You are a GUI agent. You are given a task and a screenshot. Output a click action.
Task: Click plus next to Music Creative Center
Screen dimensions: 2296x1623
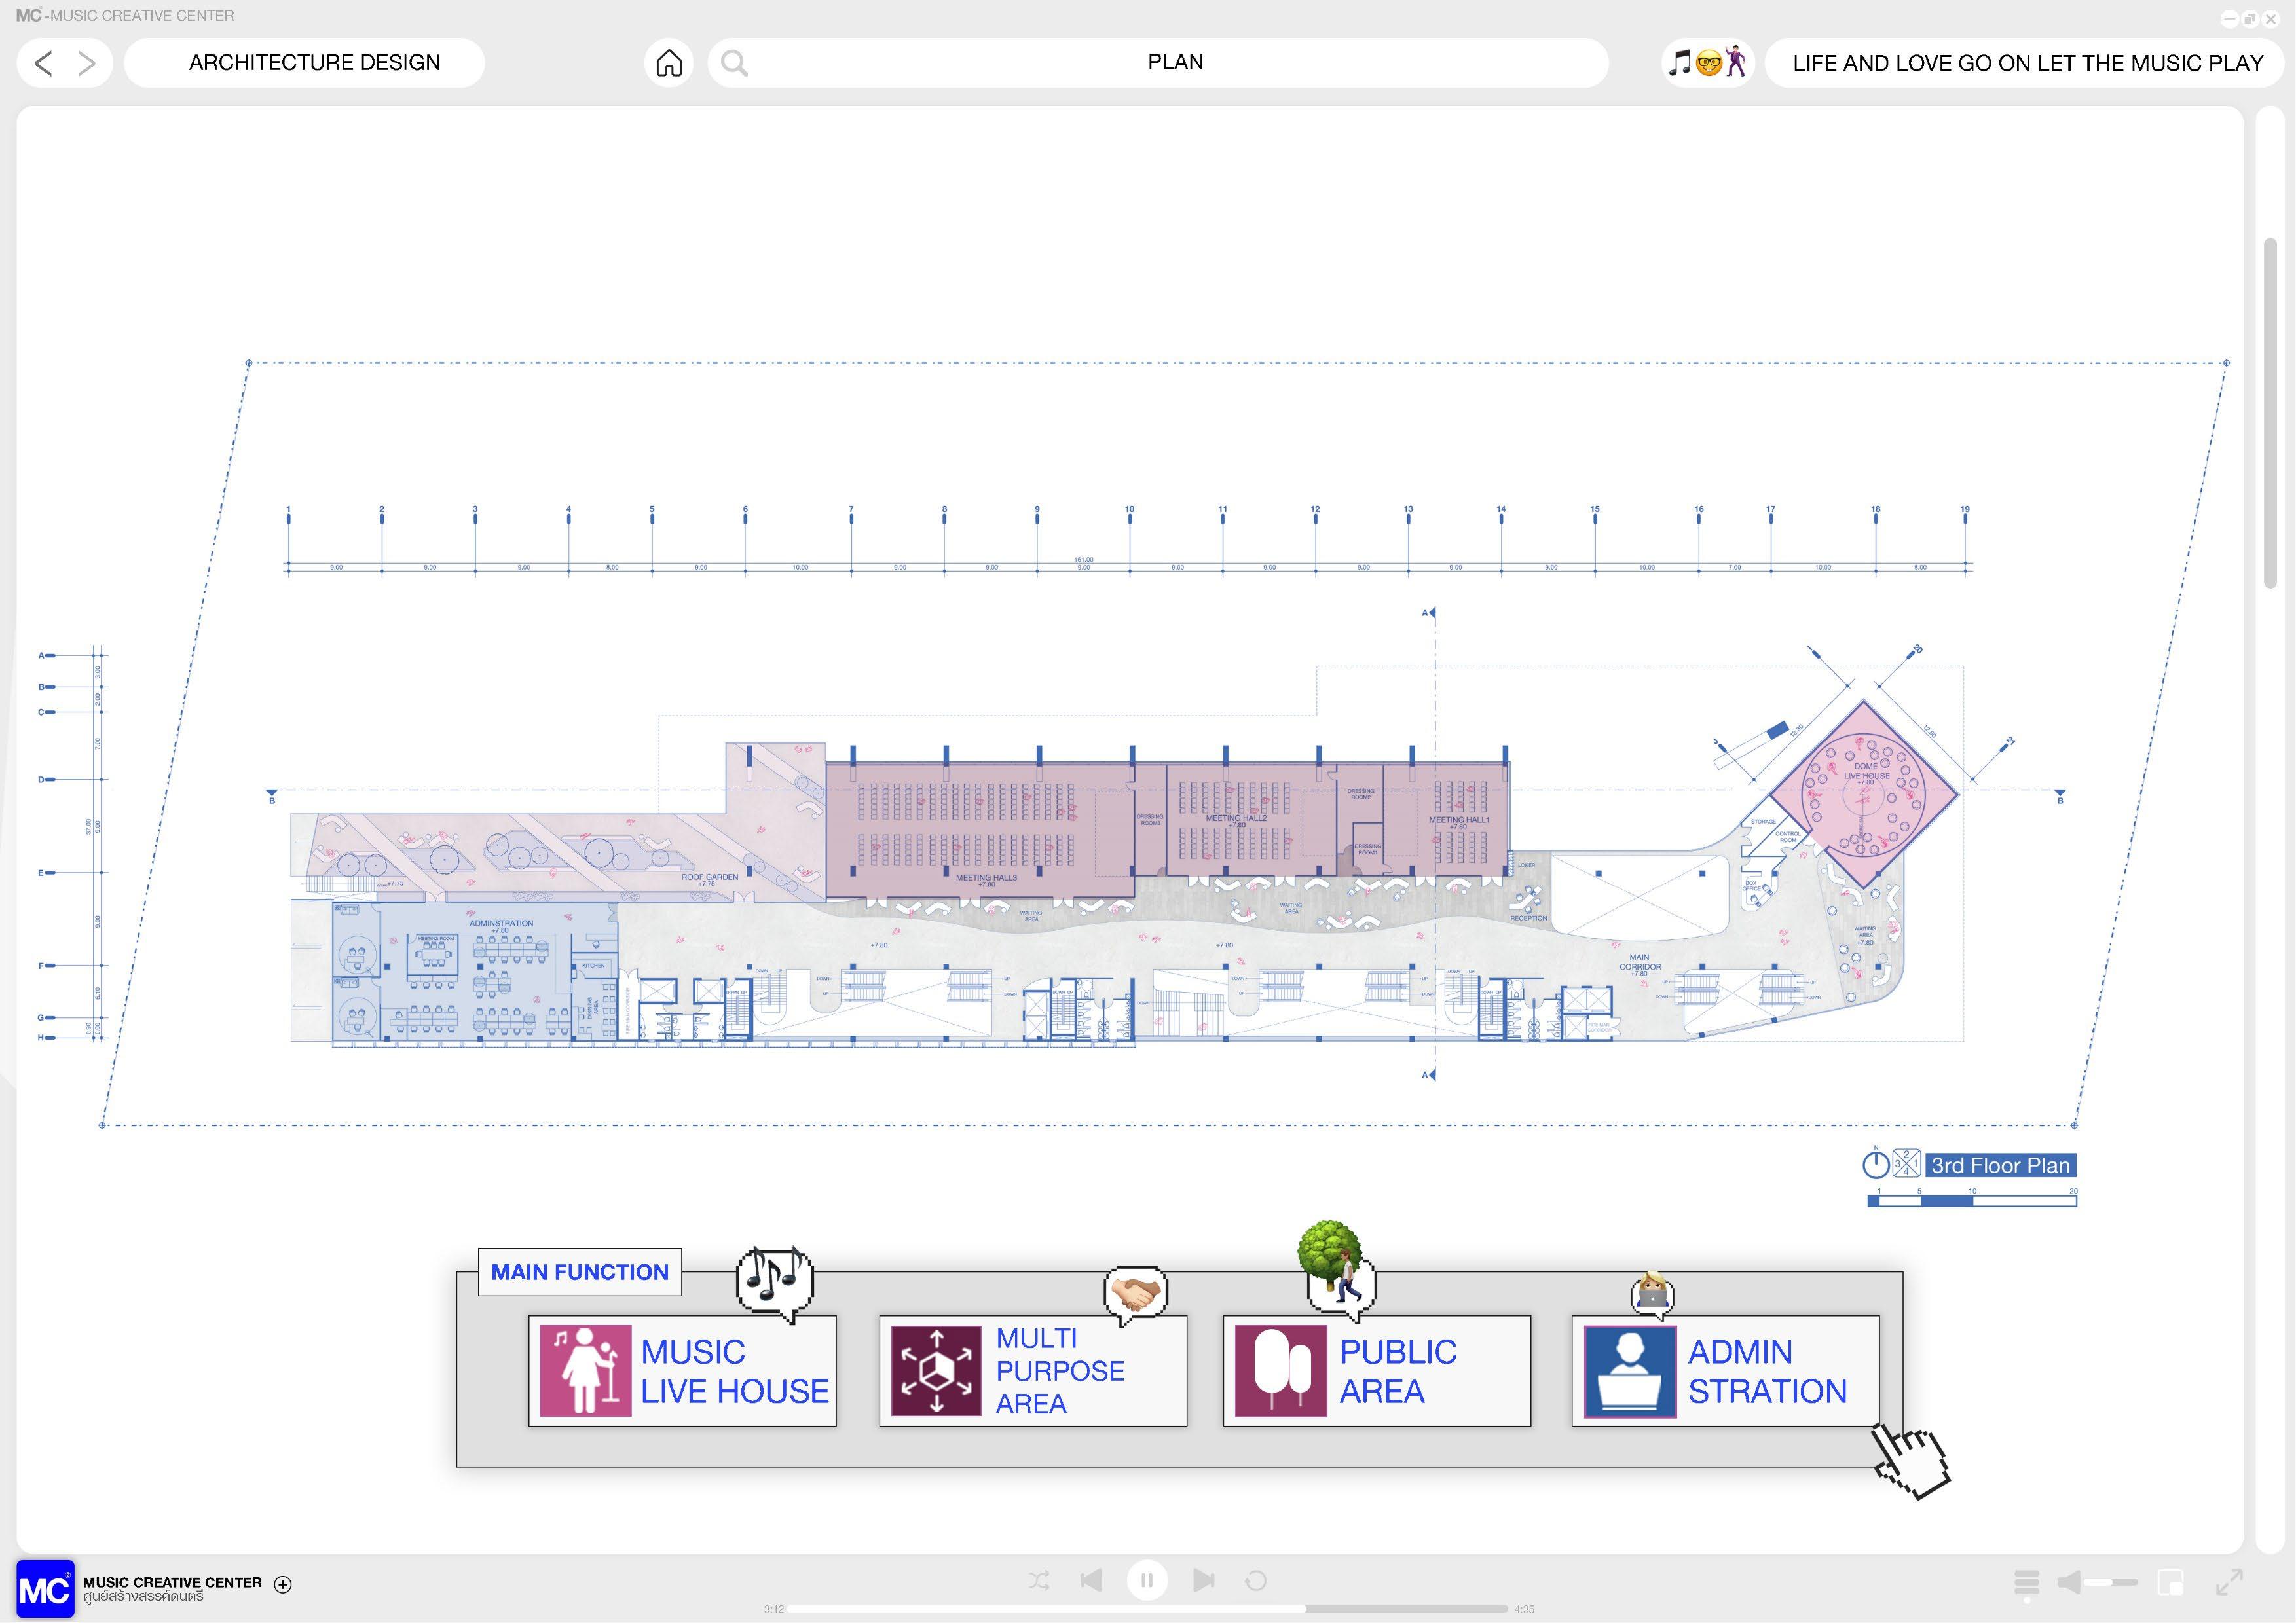tap(283, 1584)
